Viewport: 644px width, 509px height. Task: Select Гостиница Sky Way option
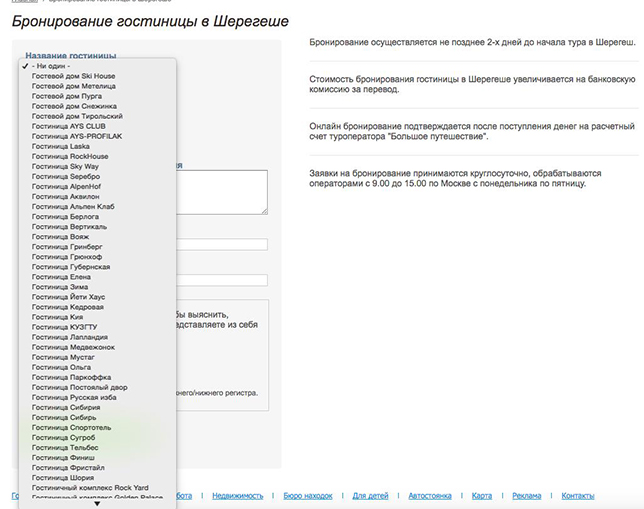(x=97, y=166)
